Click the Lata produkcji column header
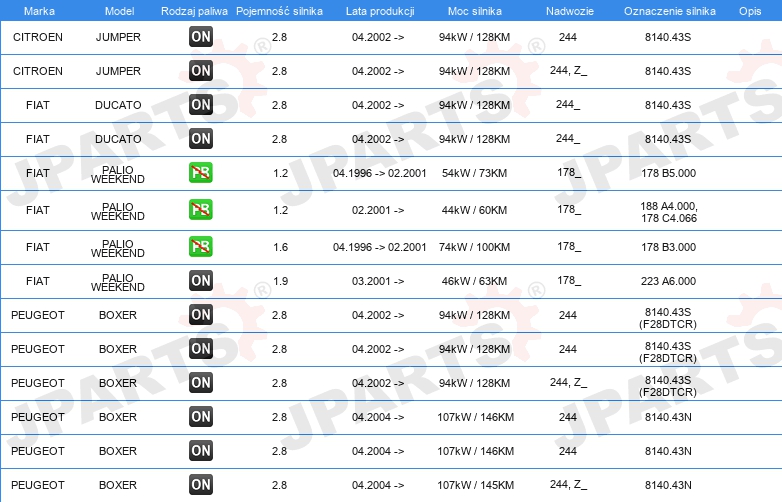This screenshot has height=502, width=782. (380, 11)
